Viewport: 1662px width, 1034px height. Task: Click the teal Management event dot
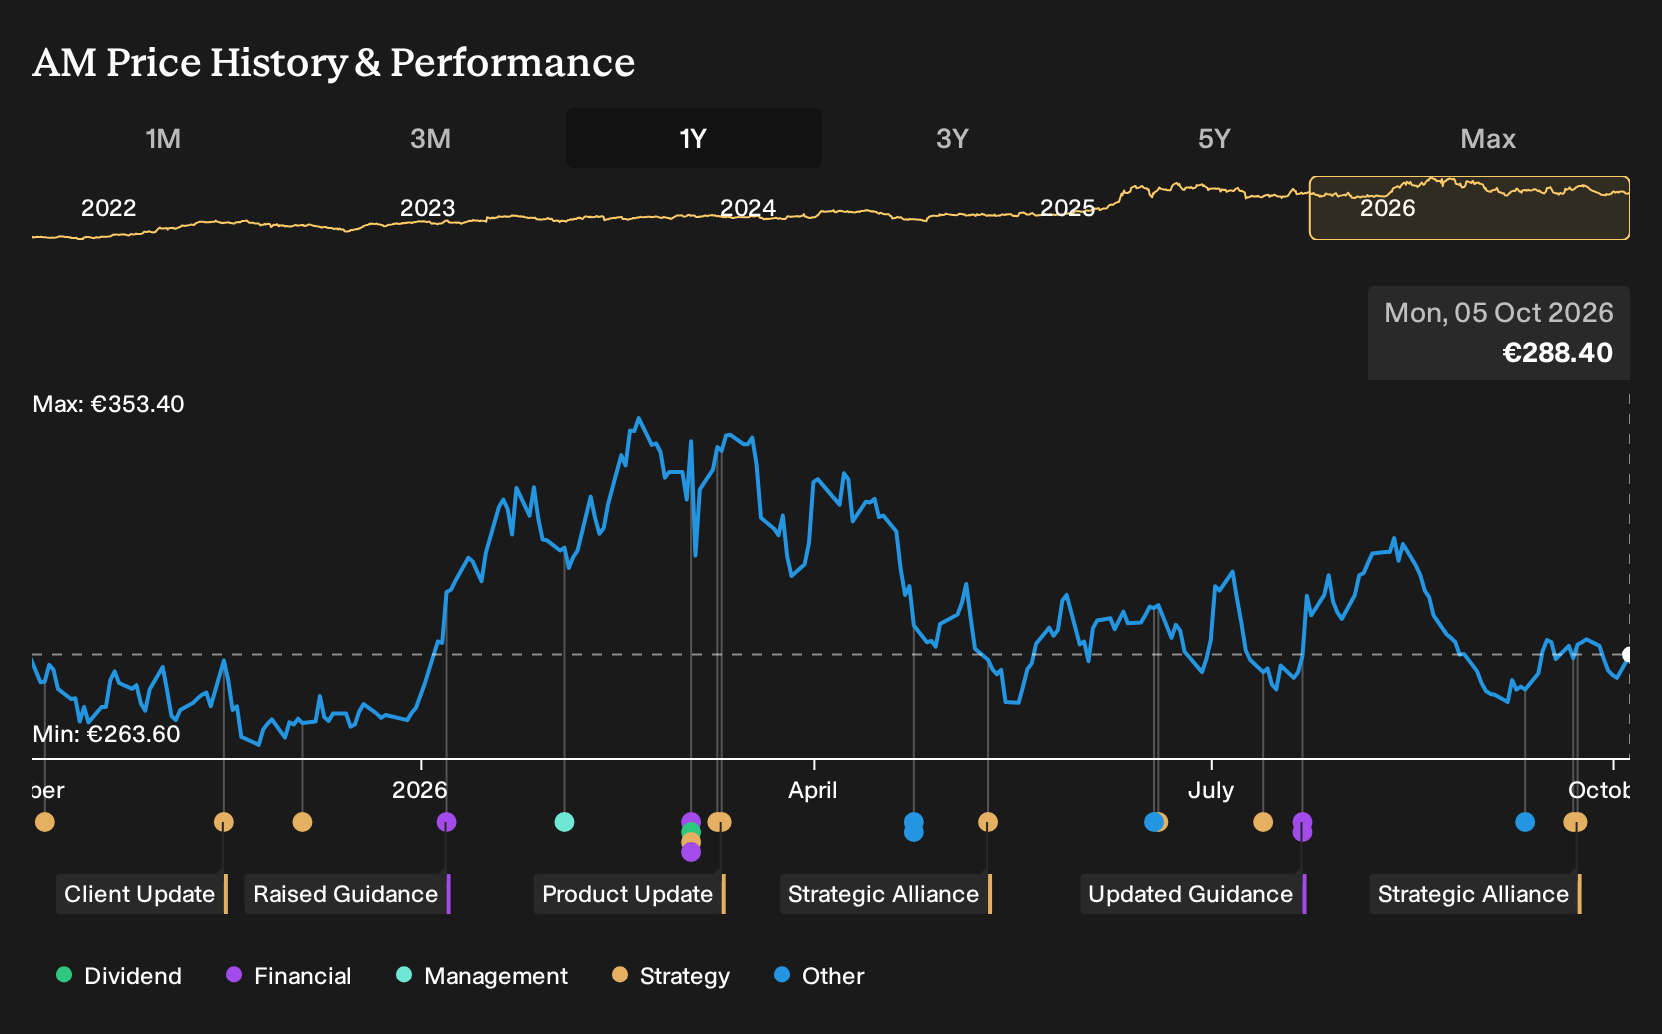click(x=564, y=822)
